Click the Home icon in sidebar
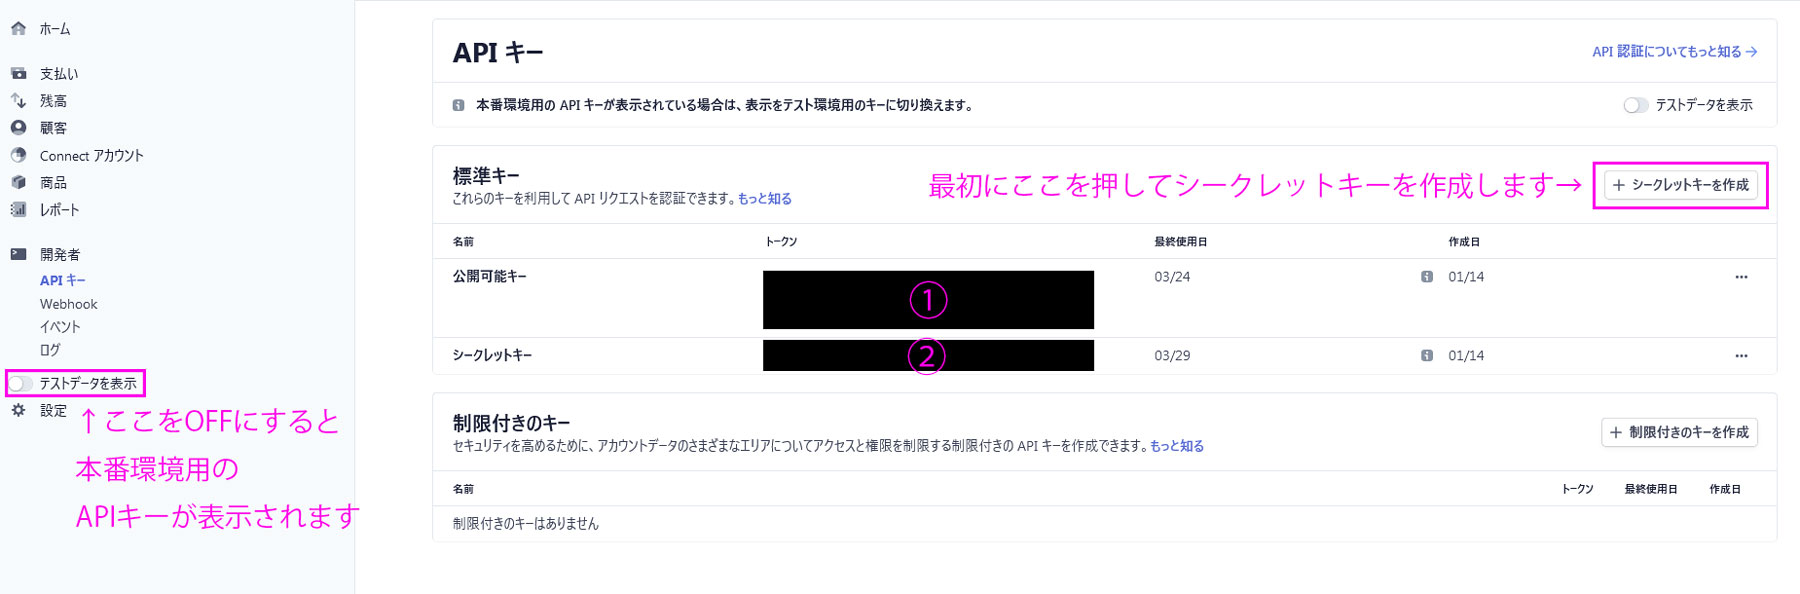 pos(18,29)
